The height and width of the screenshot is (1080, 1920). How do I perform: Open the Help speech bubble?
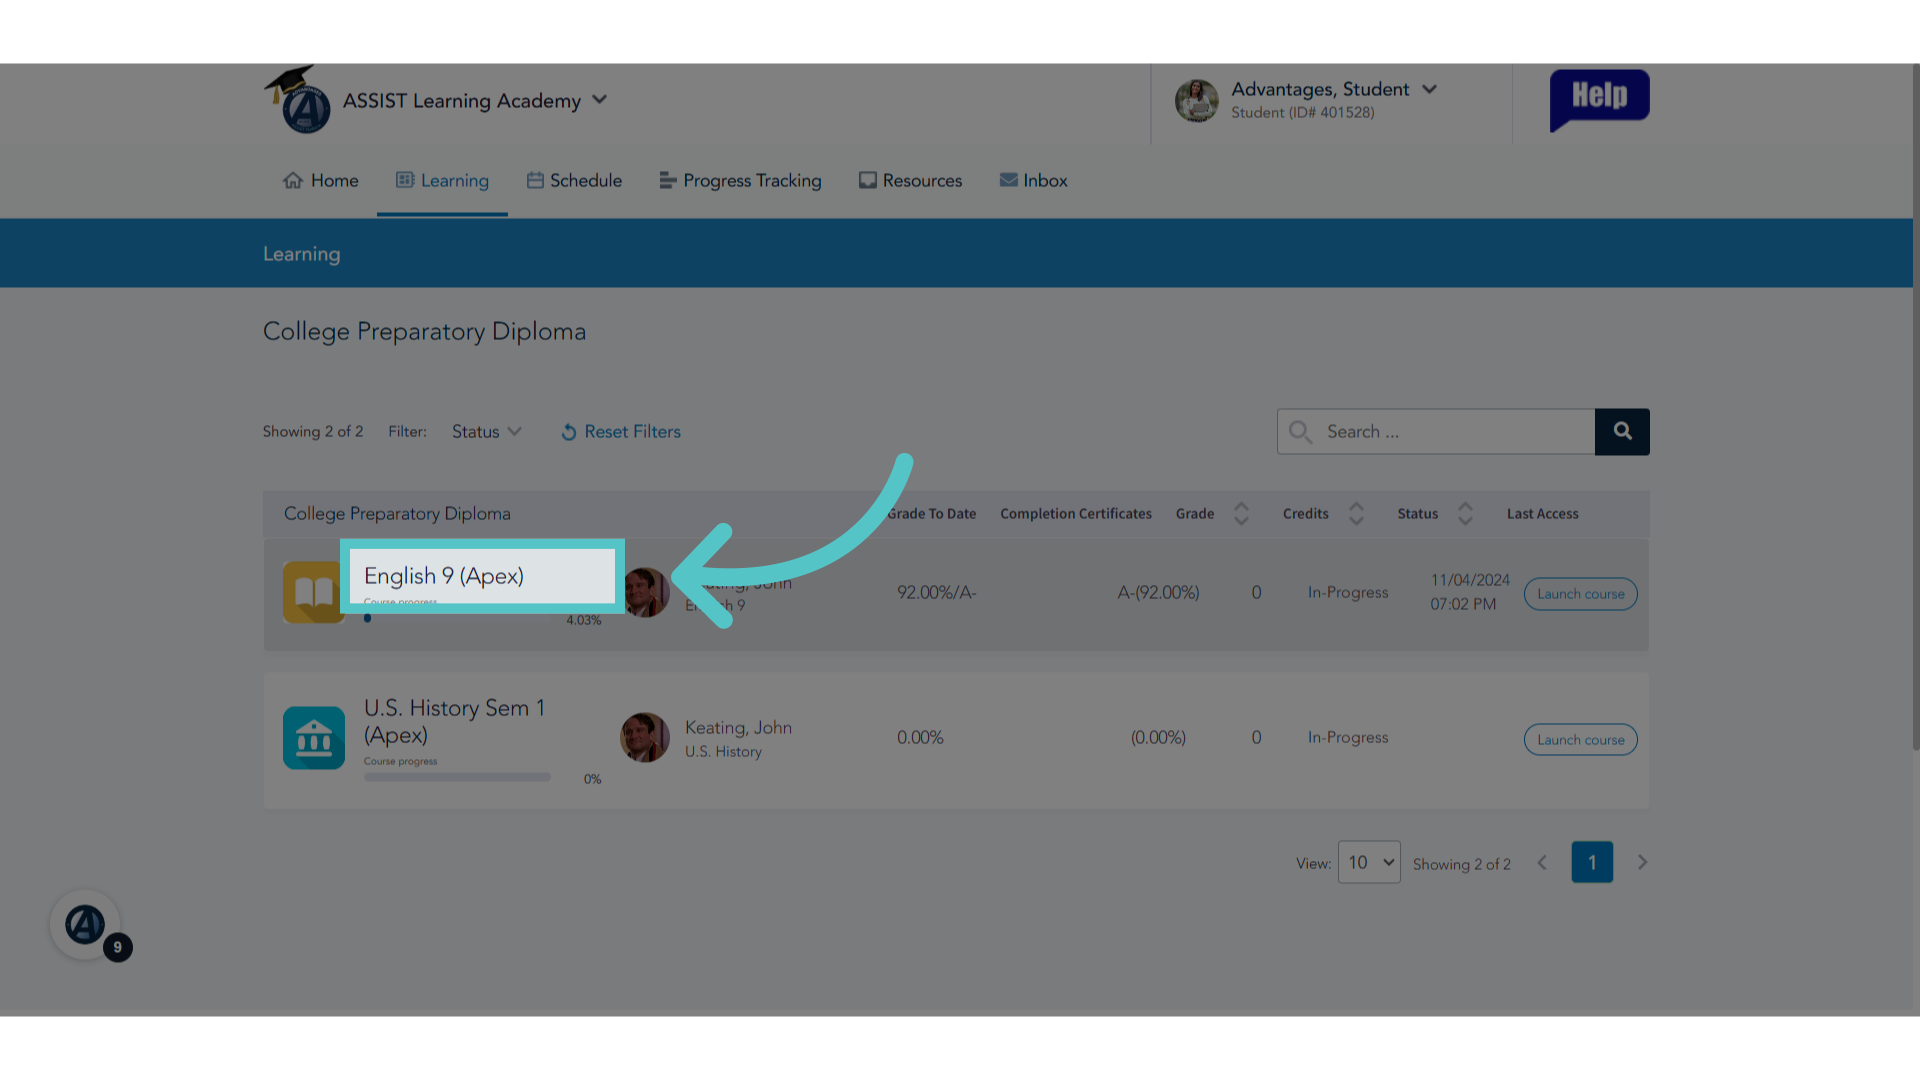click(1599, 99)
